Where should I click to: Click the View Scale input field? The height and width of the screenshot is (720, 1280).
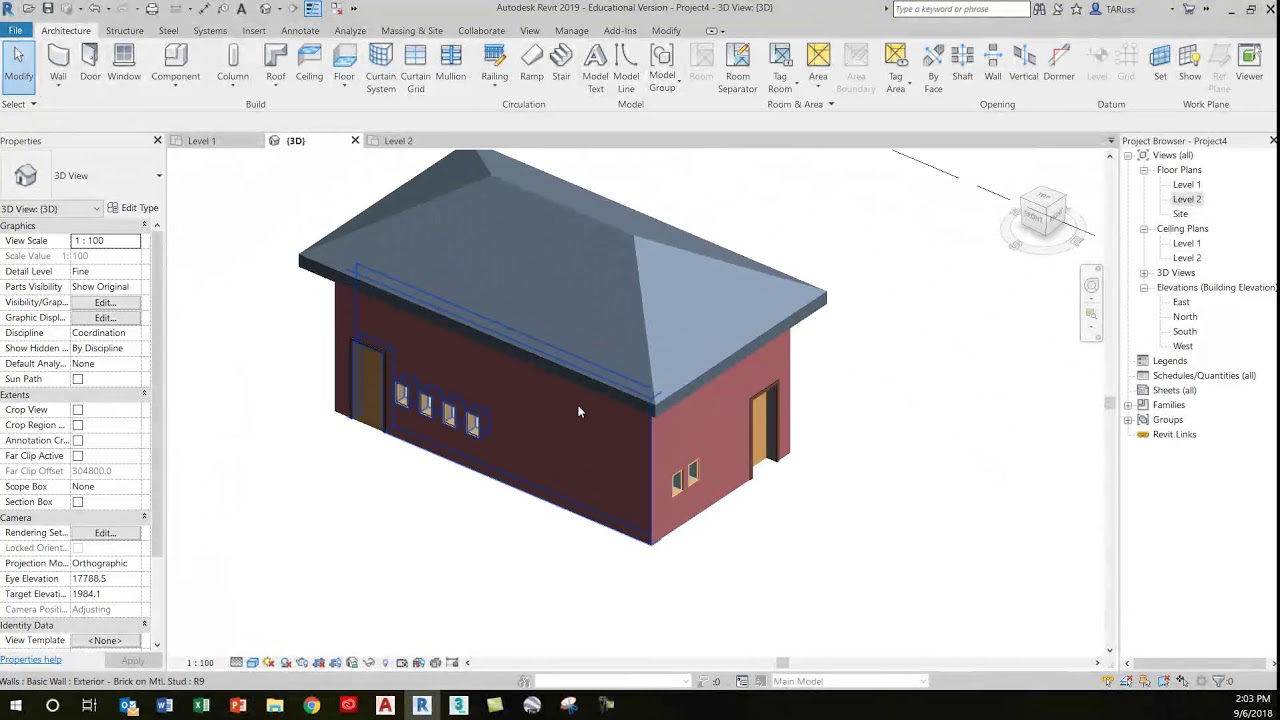106,241
